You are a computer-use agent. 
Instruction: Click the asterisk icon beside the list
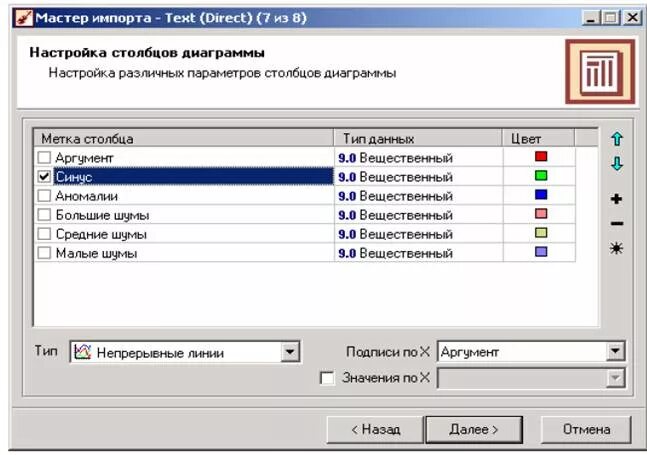click(616, 248)
